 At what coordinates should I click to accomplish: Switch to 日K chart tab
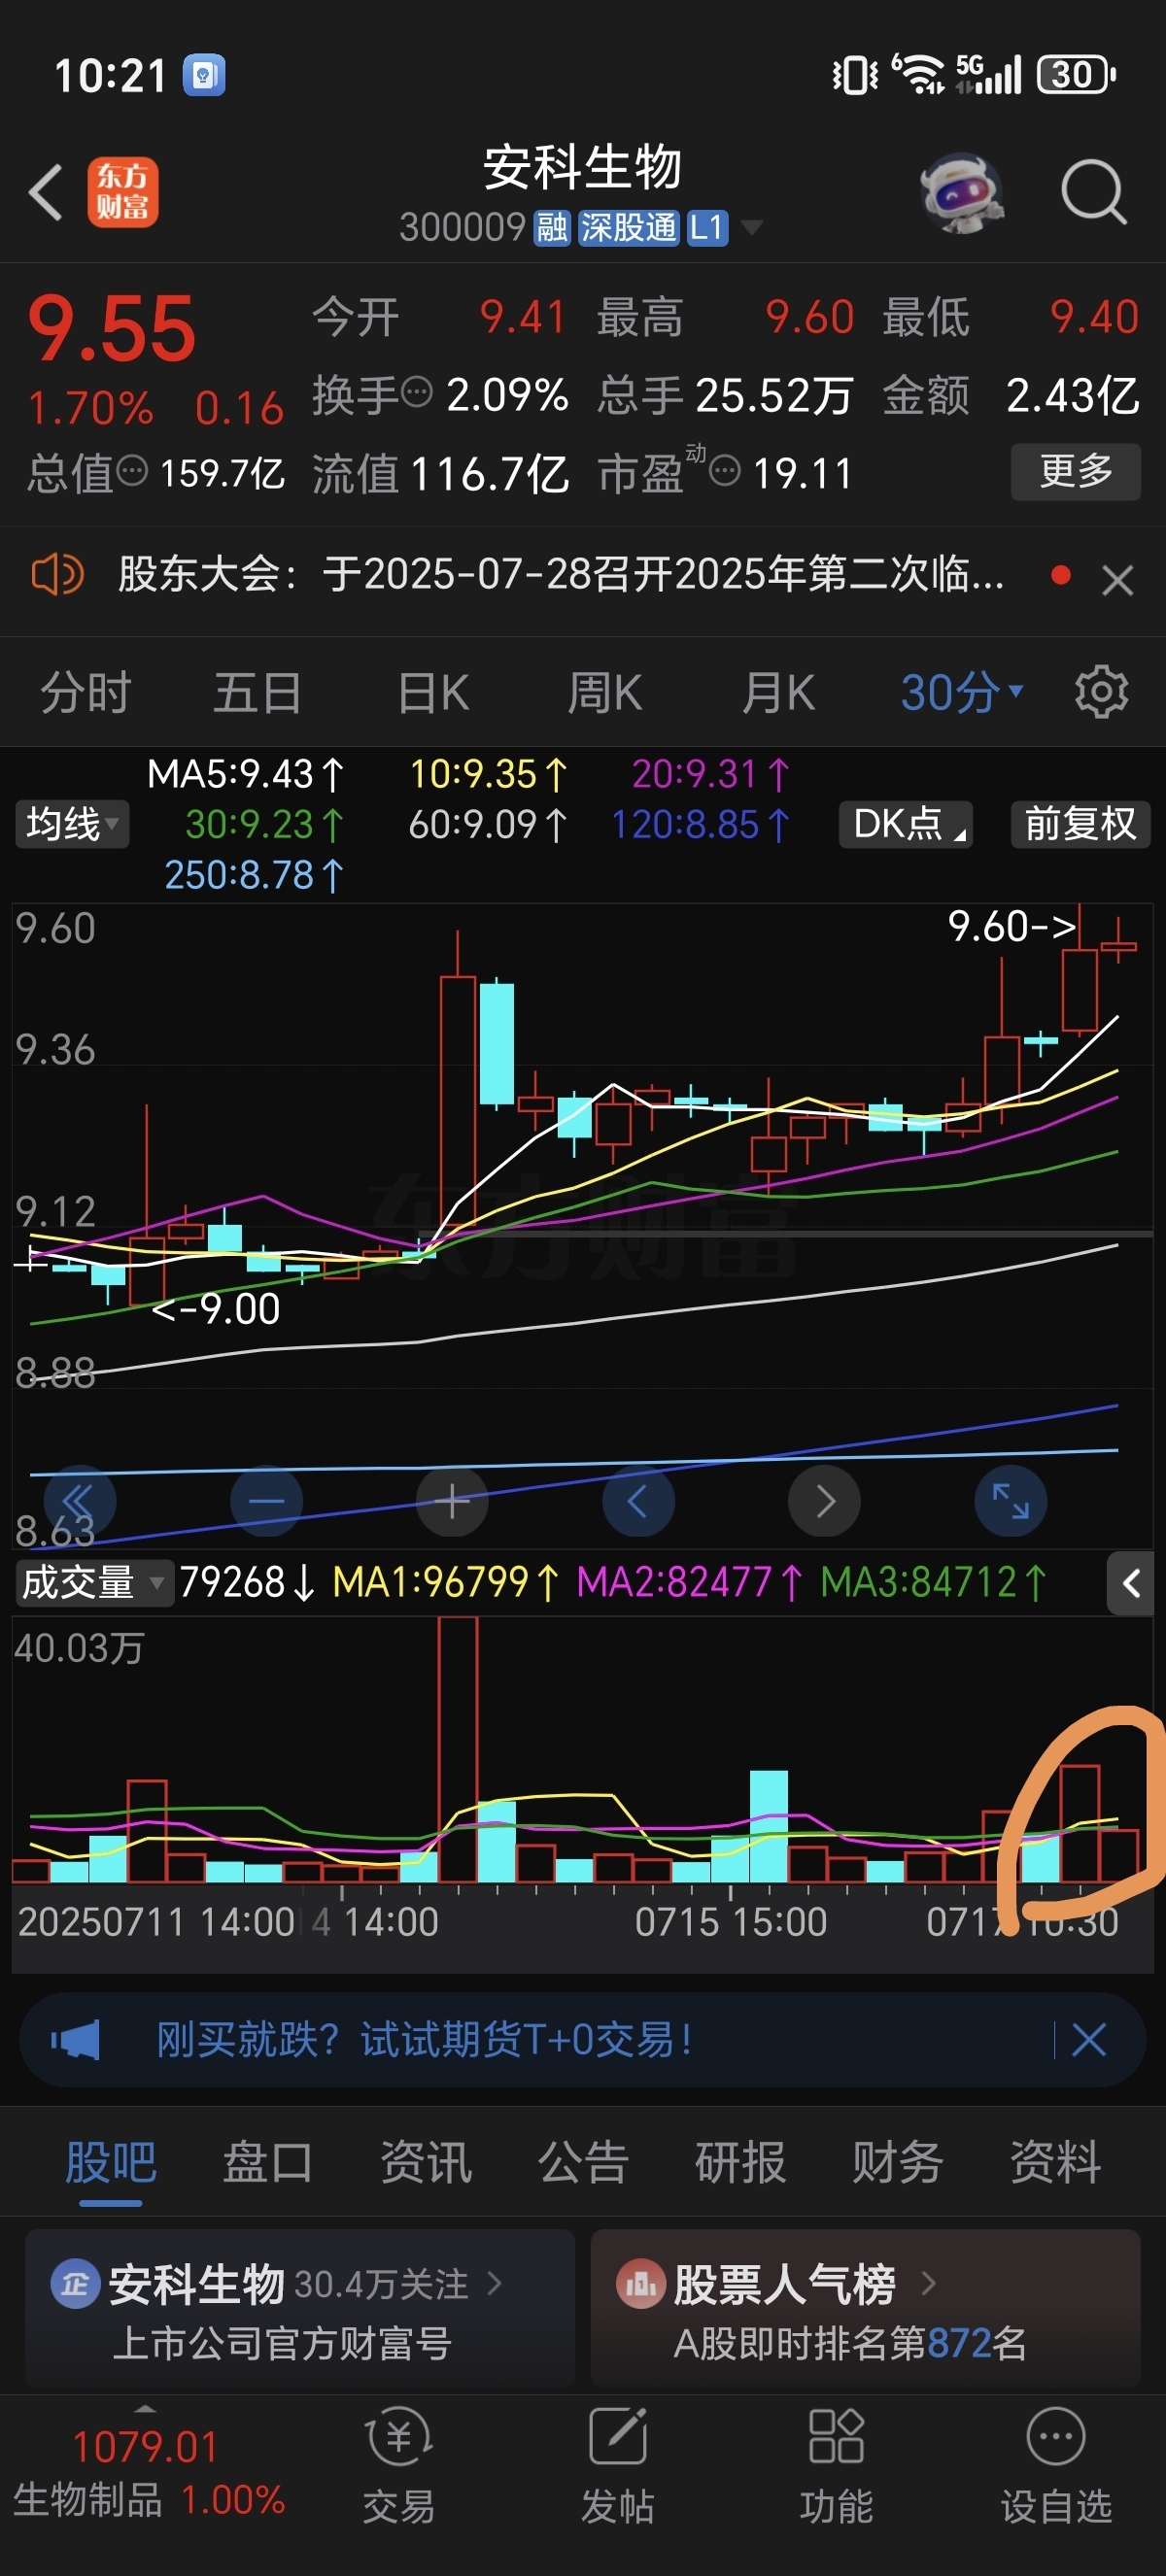coord(433,692)
